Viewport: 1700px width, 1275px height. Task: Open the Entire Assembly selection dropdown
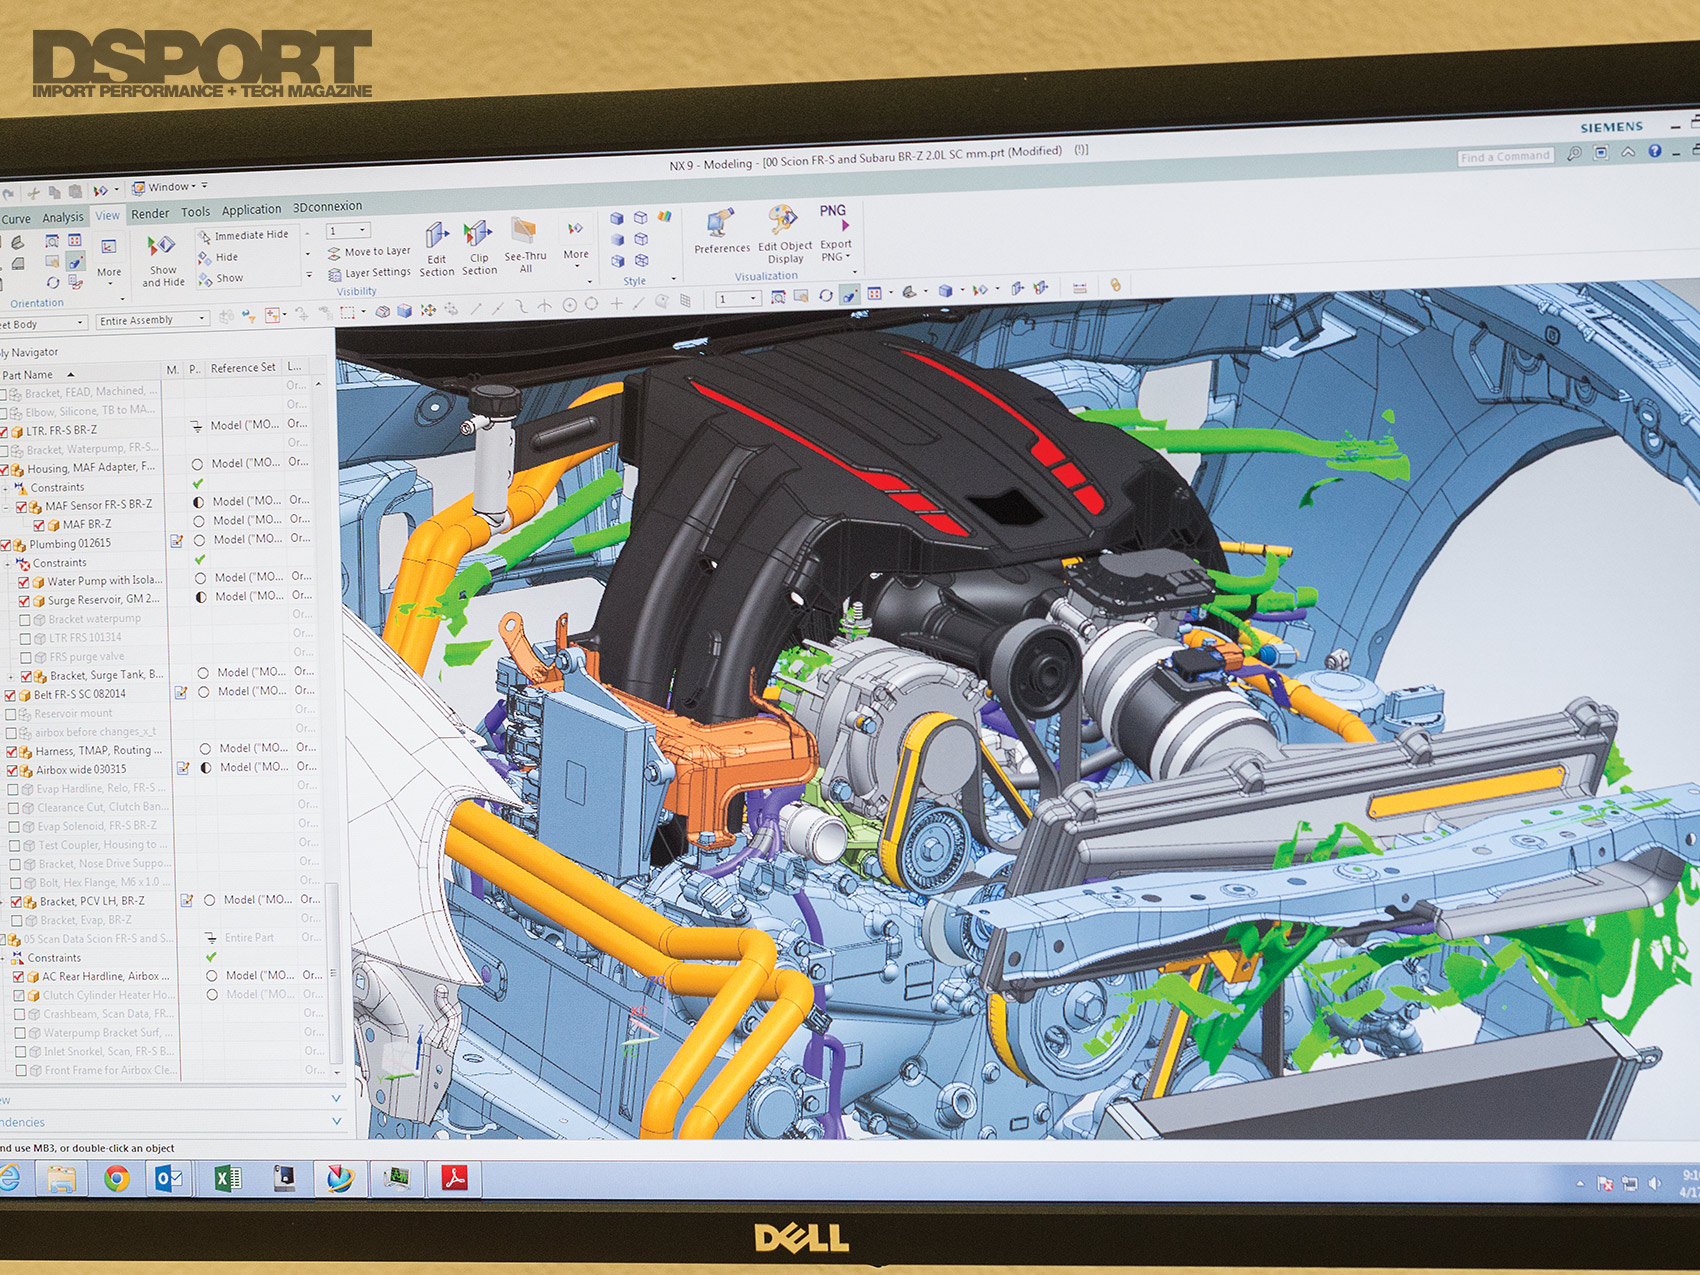pyautogui.click(x=152, y=320)
